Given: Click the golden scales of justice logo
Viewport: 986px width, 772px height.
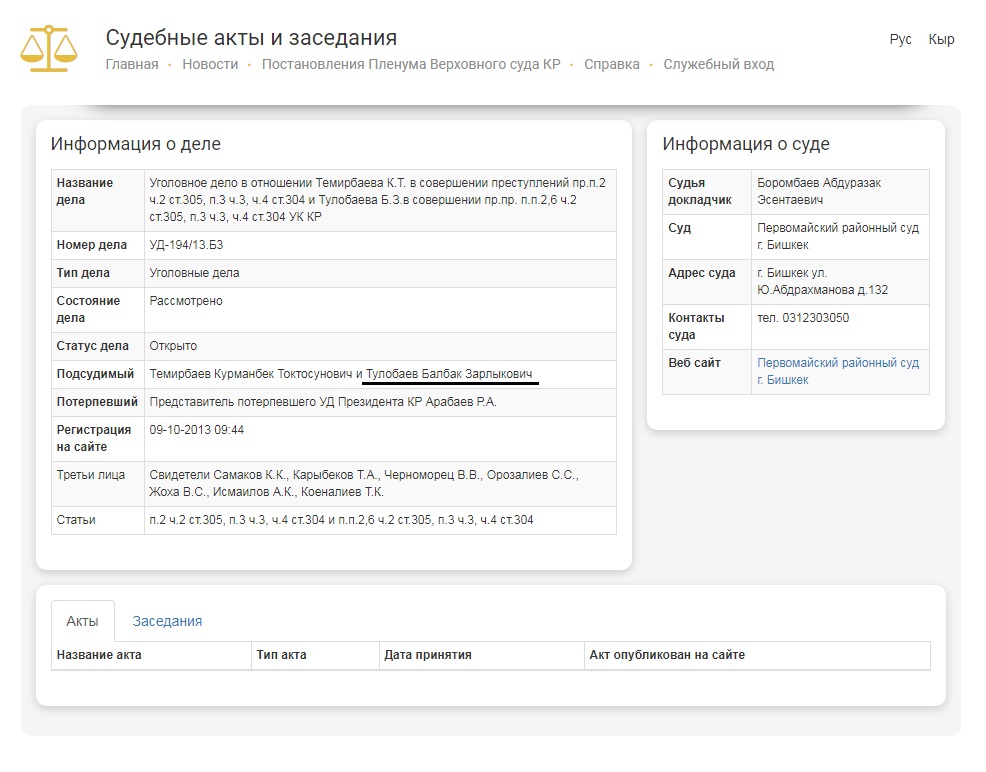Looking at the screenshot, I should 49,47.
